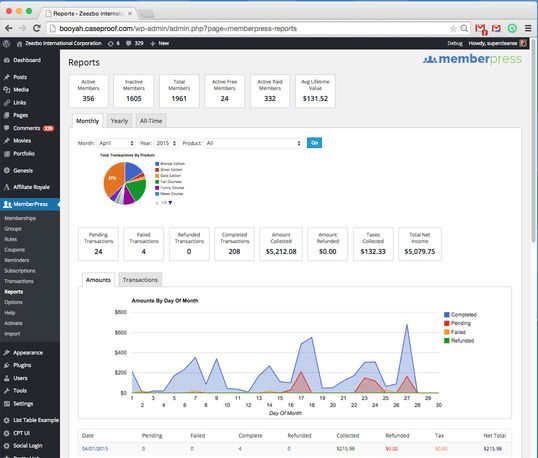
Task: Bookmark the page with star icon
Action: point(453,28)
